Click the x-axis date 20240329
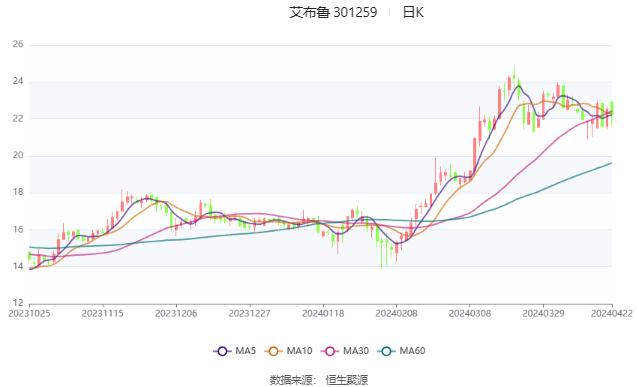Viewport: 637px width, 387px height. coord(543,313)
